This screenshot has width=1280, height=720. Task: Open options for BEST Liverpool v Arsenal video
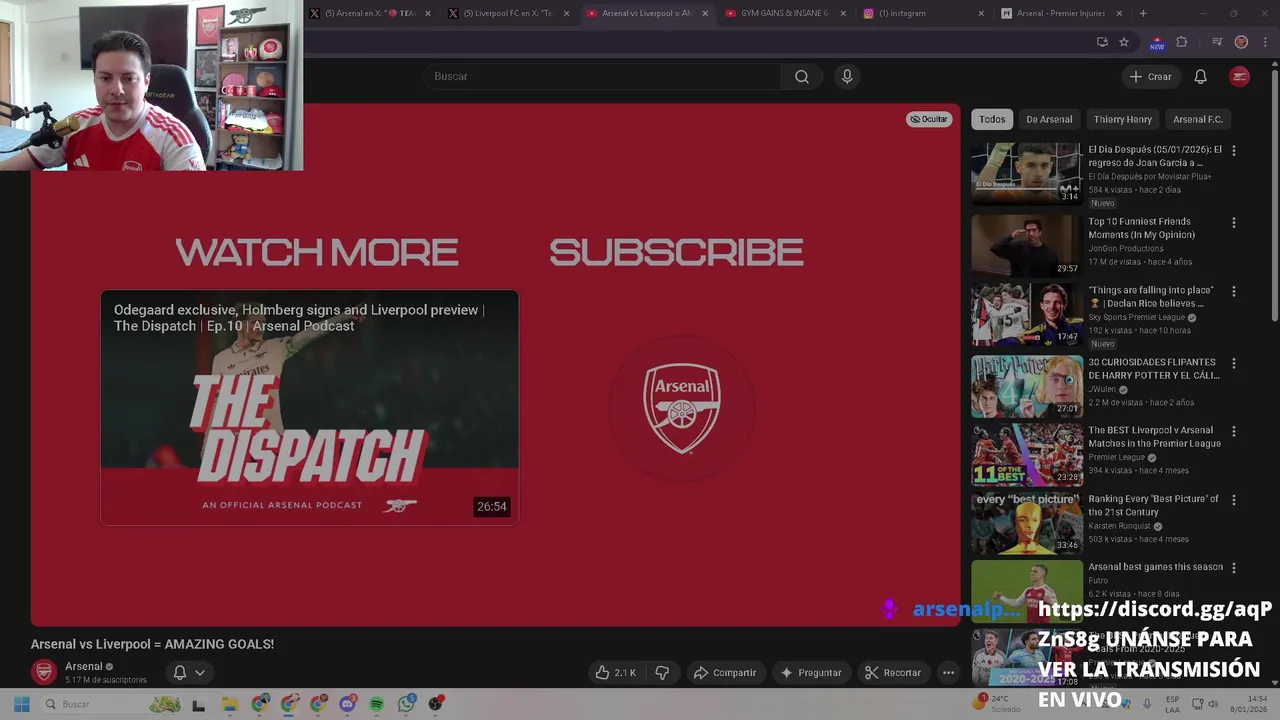1233,431
